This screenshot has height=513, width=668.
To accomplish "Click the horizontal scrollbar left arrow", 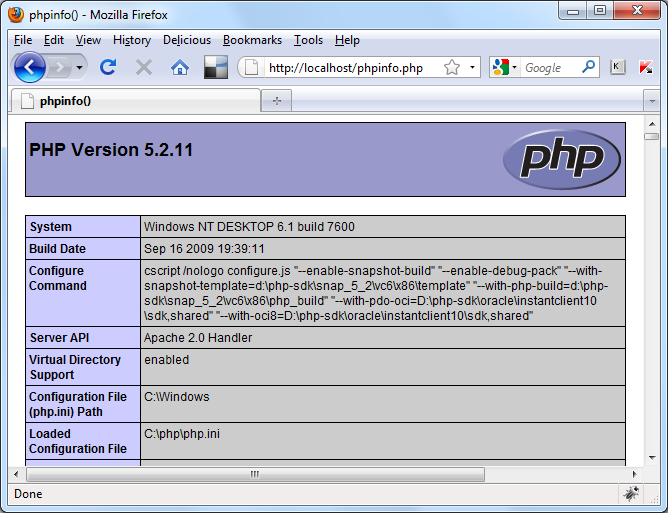I will [16, 474].
